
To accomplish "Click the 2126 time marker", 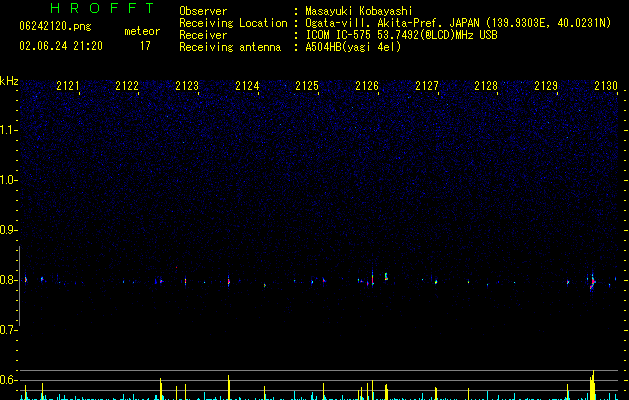I will [367, 86].
